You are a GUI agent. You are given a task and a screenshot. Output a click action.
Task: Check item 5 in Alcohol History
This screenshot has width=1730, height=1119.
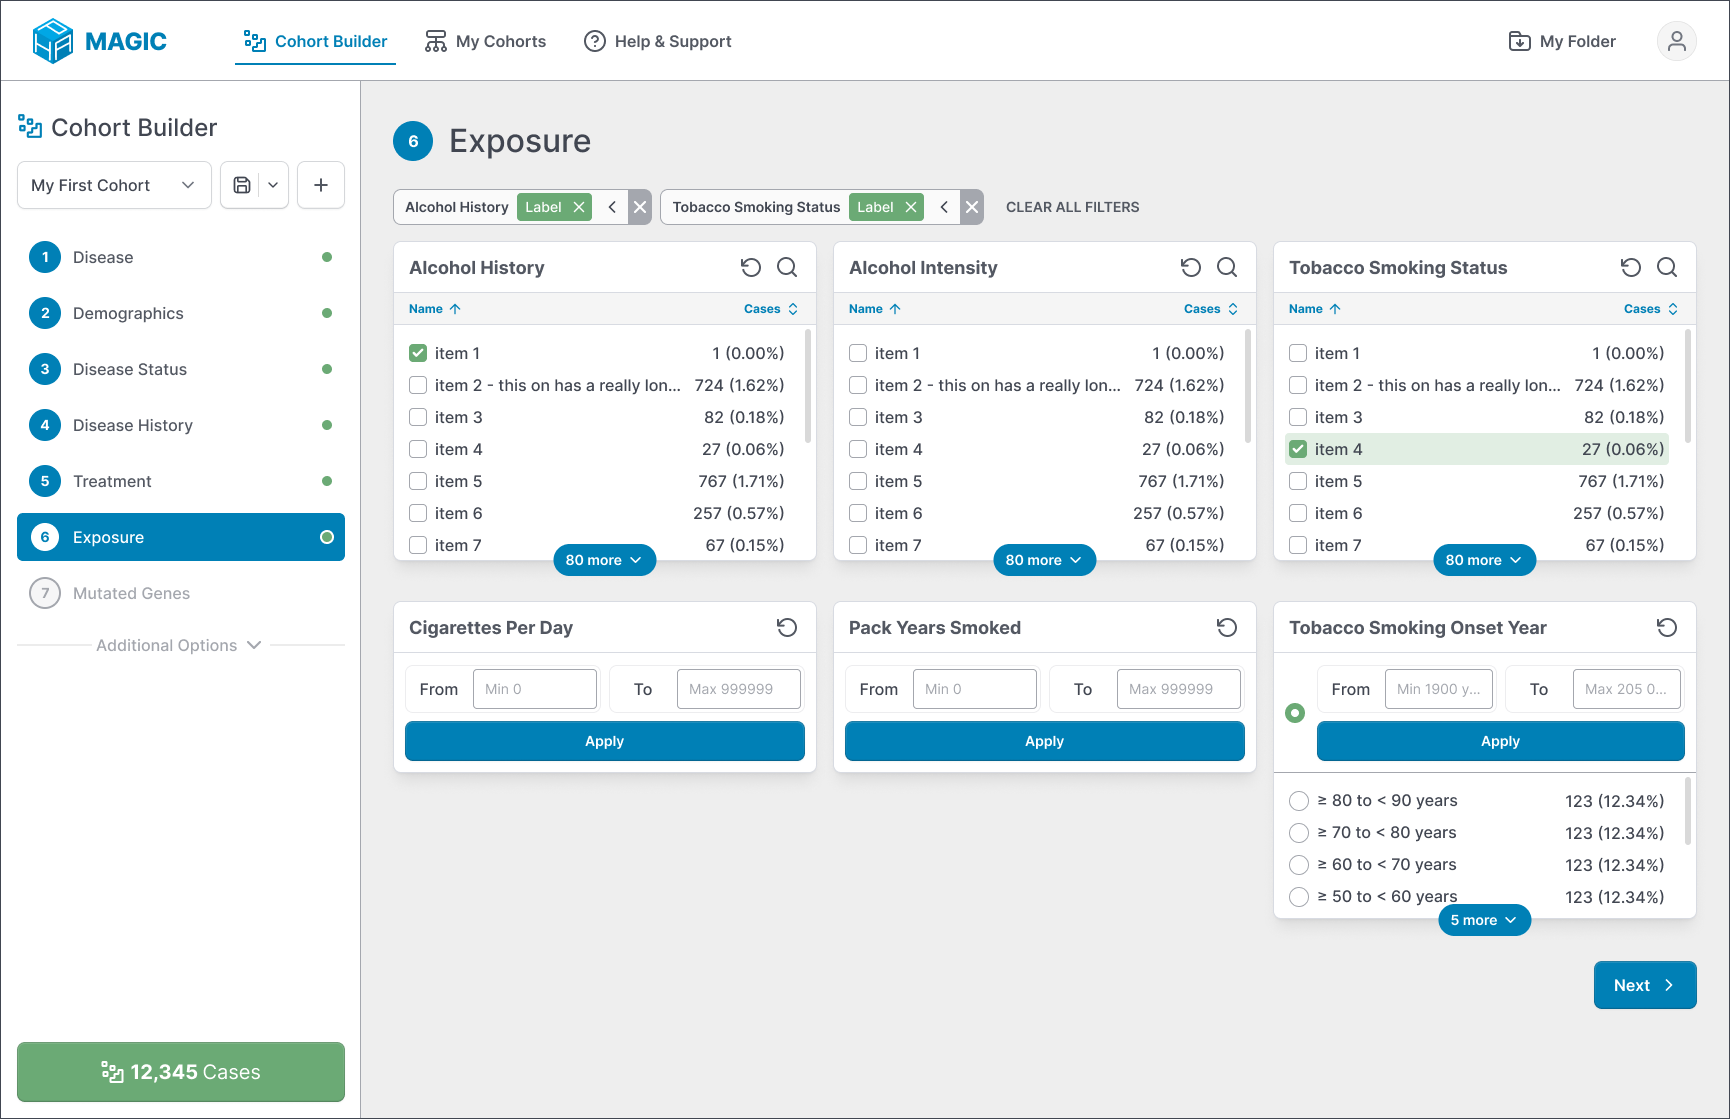click(418, 481)
